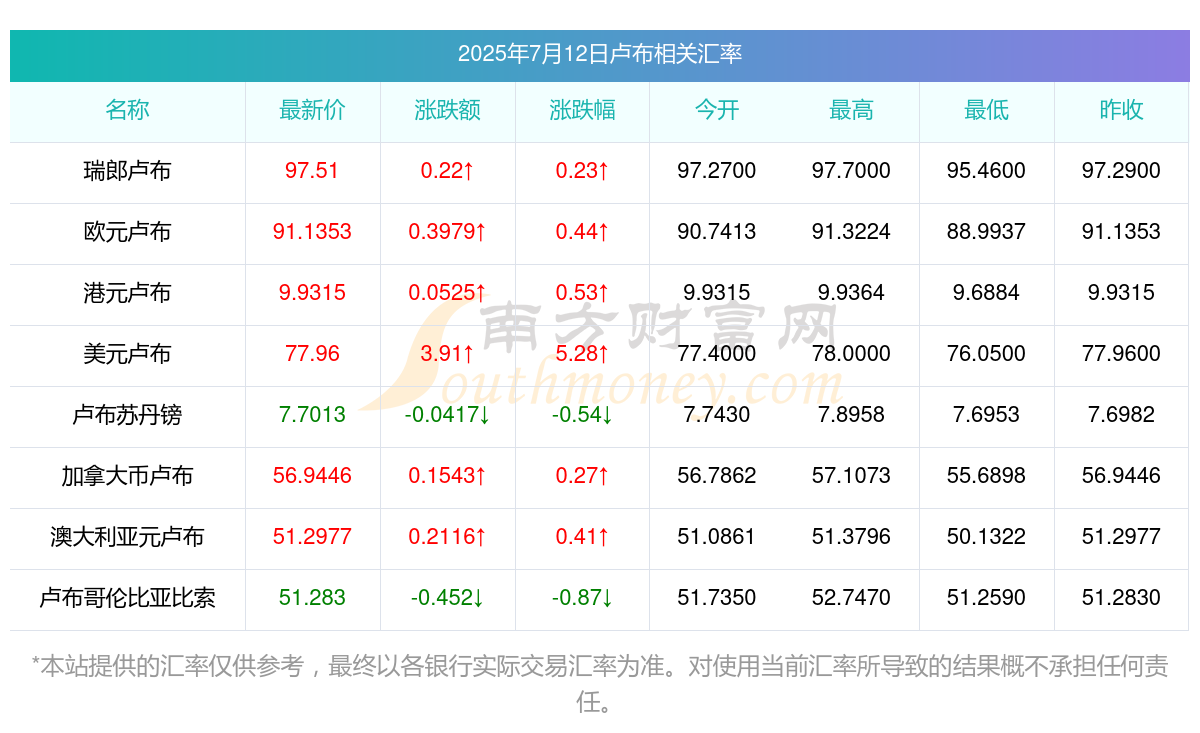
Task: Click change amount -0.452↓
Action: [x=447, y=598]
